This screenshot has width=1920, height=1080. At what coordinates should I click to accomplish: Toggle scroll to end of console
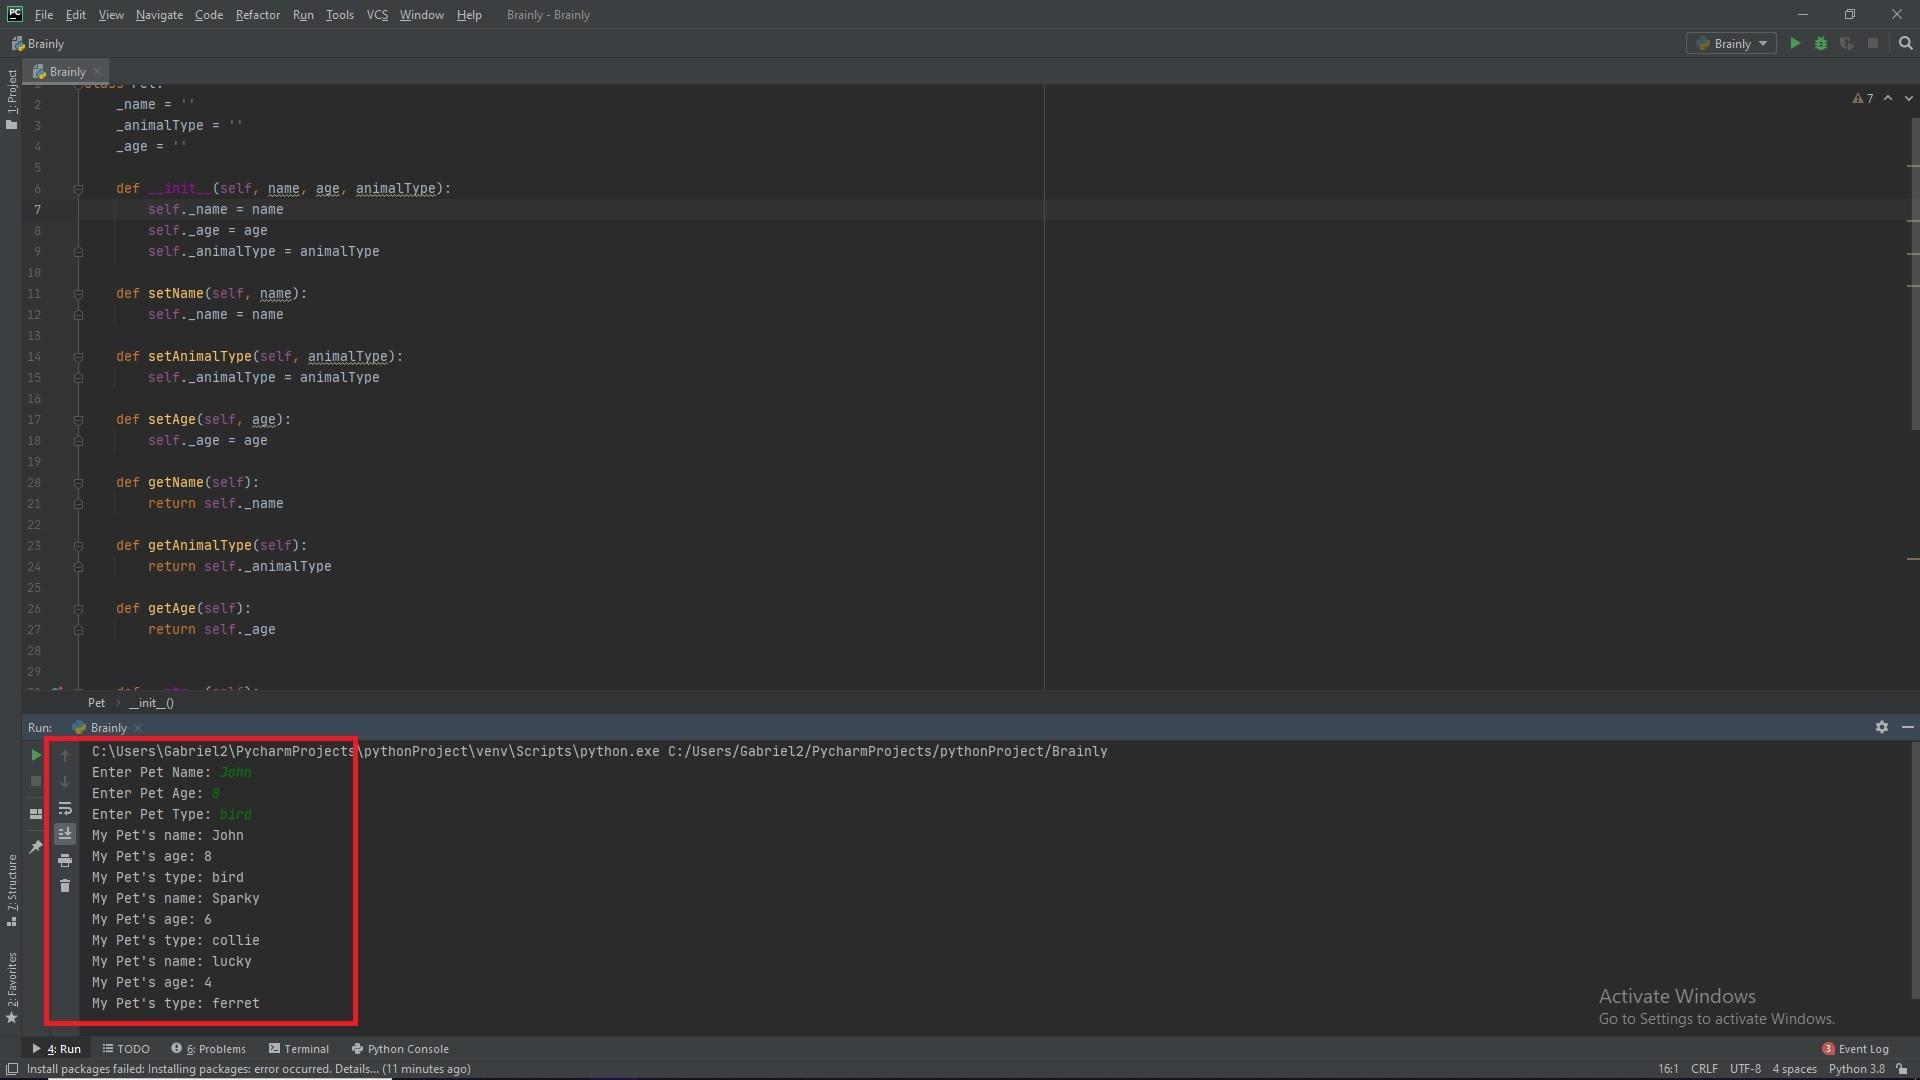tap(65, 834)
